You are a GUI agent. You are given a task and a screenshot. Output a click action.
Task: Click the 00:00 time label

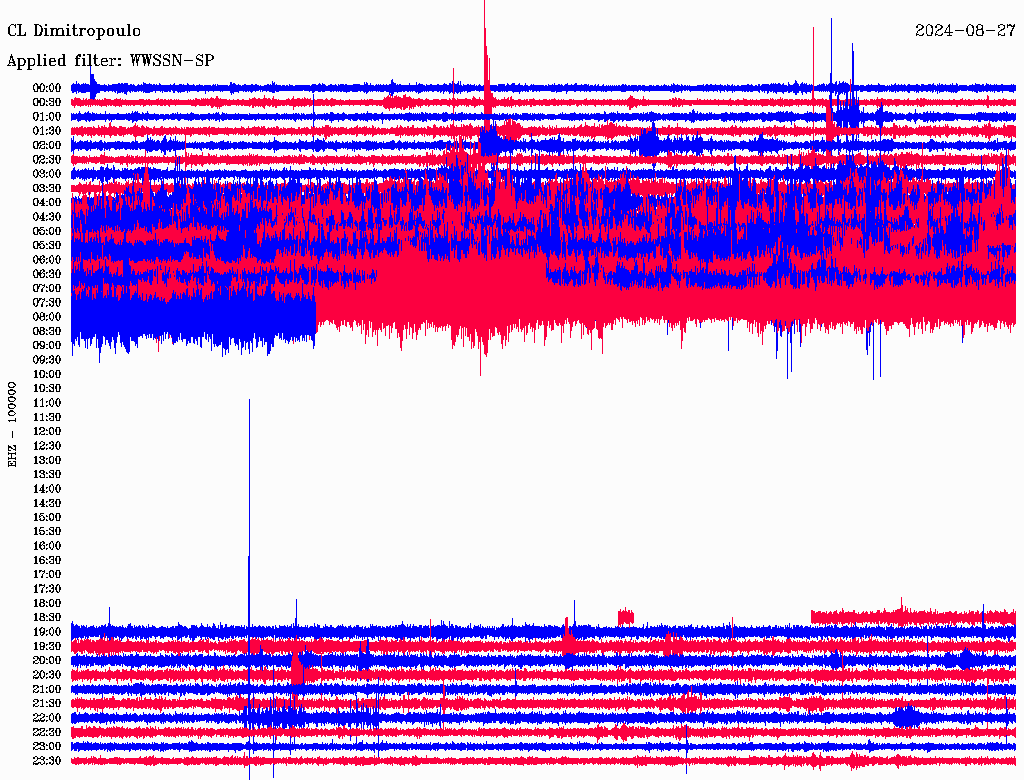[47, 88]
